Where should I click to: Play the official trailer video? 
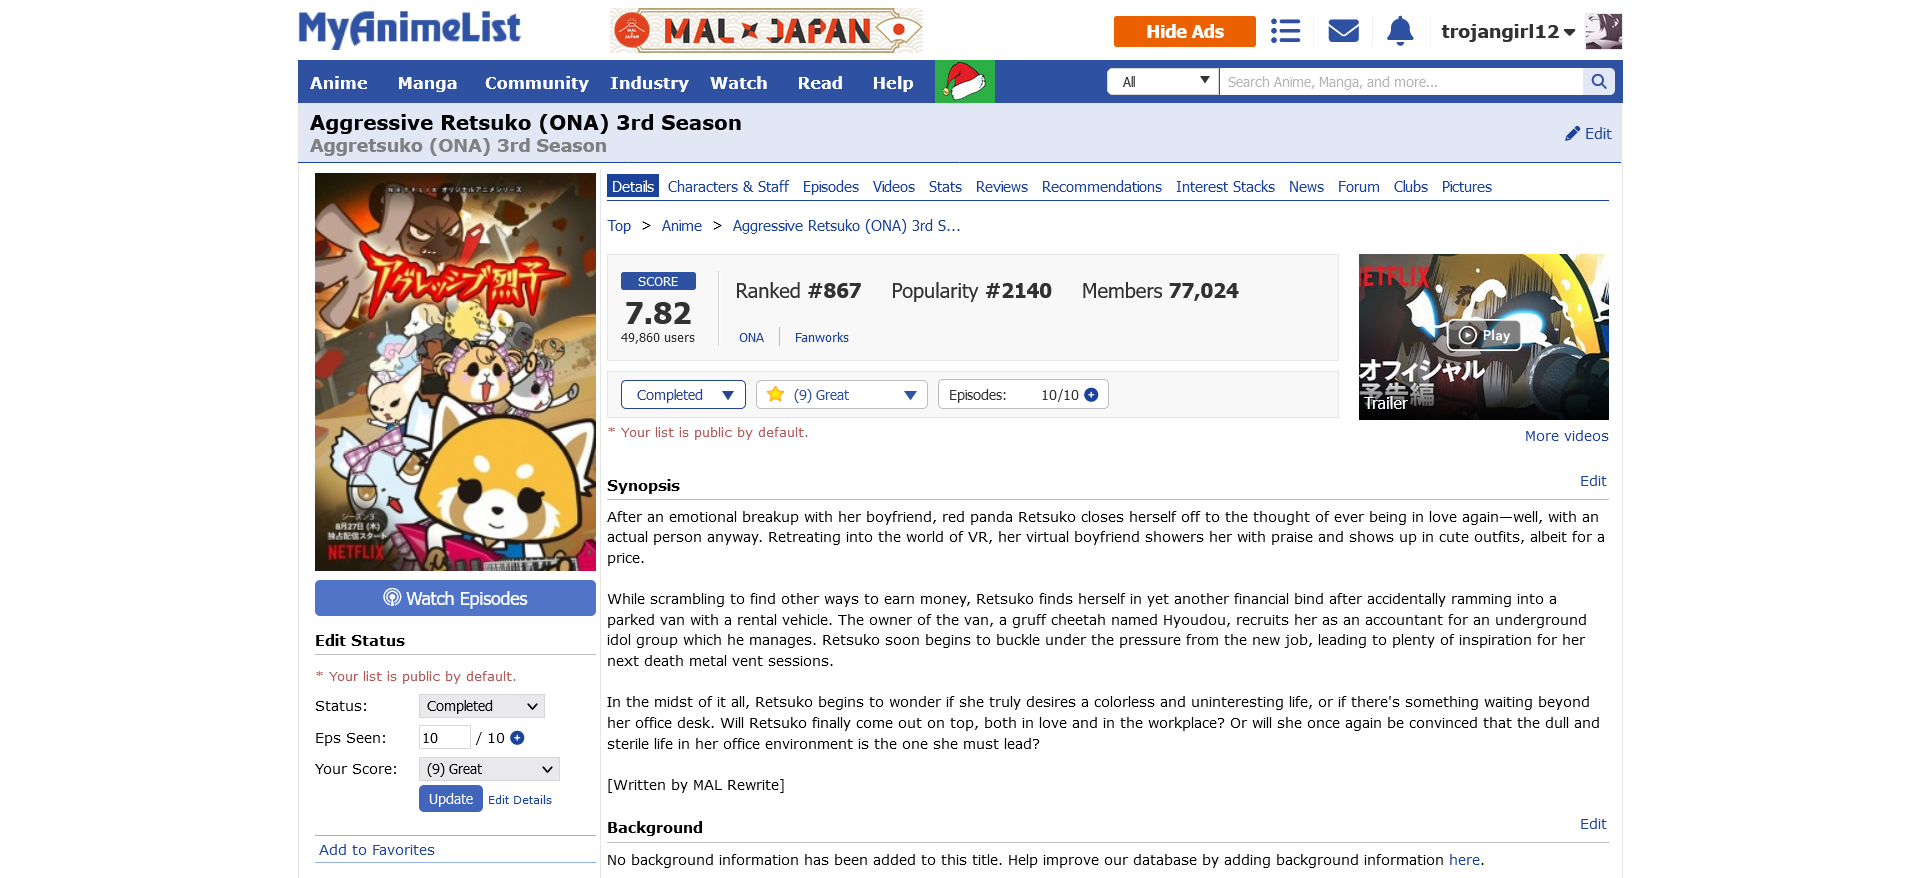tap(1484, 335)
